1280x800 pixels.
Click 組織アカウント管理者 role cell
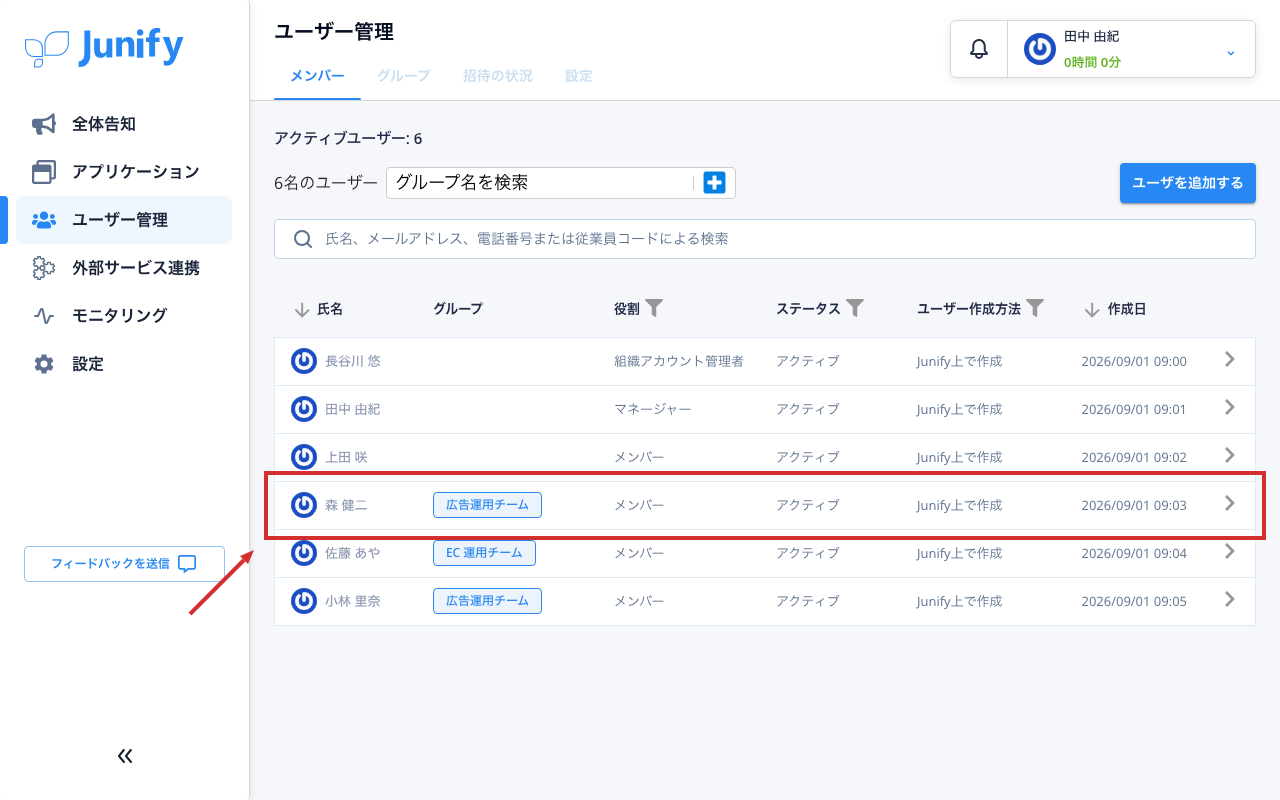click(x=679, y=361)
